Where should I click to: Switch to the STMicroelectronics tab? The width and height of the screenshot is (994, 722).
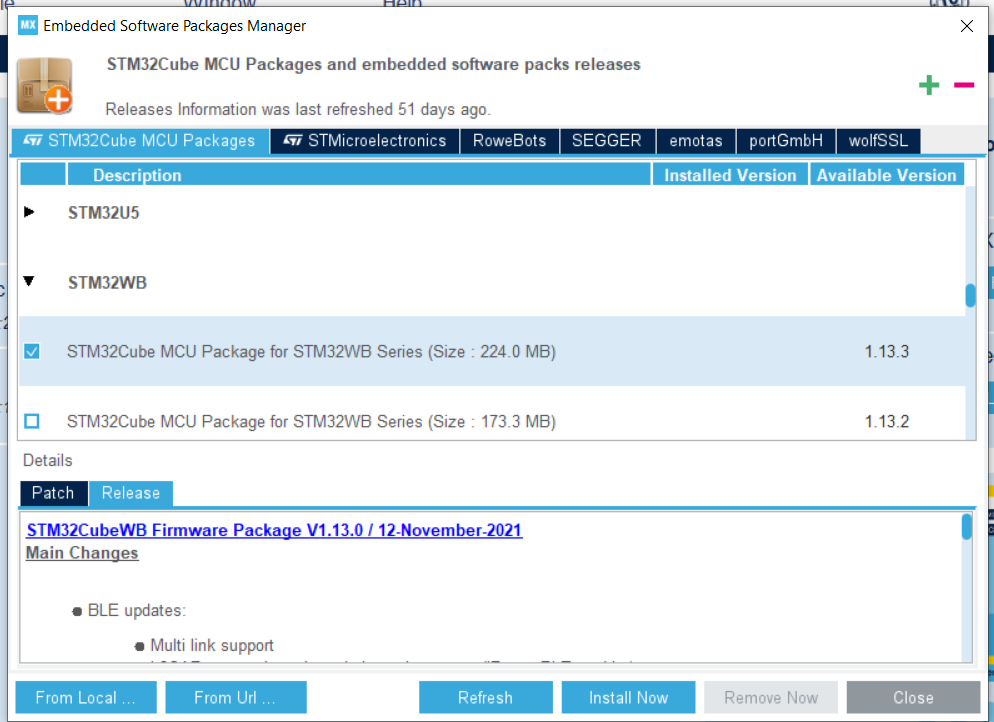(x=365, y=141)
